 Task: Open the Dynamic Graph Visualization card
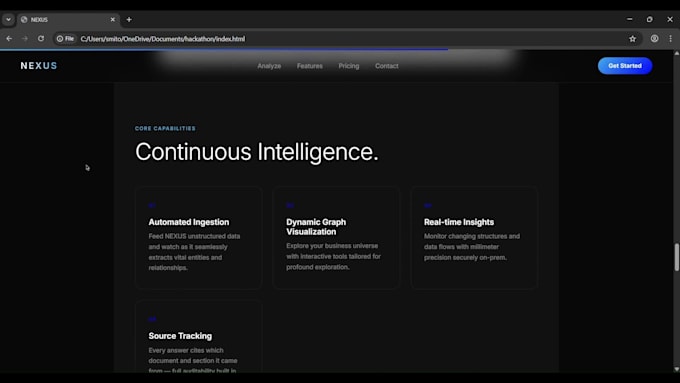(x=336, y=238)
